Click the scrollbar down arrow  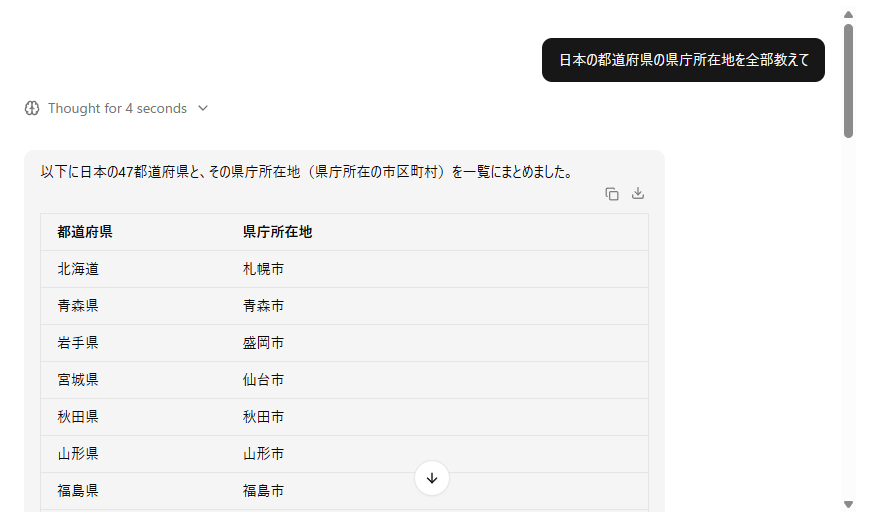click(x=848, y=504)
